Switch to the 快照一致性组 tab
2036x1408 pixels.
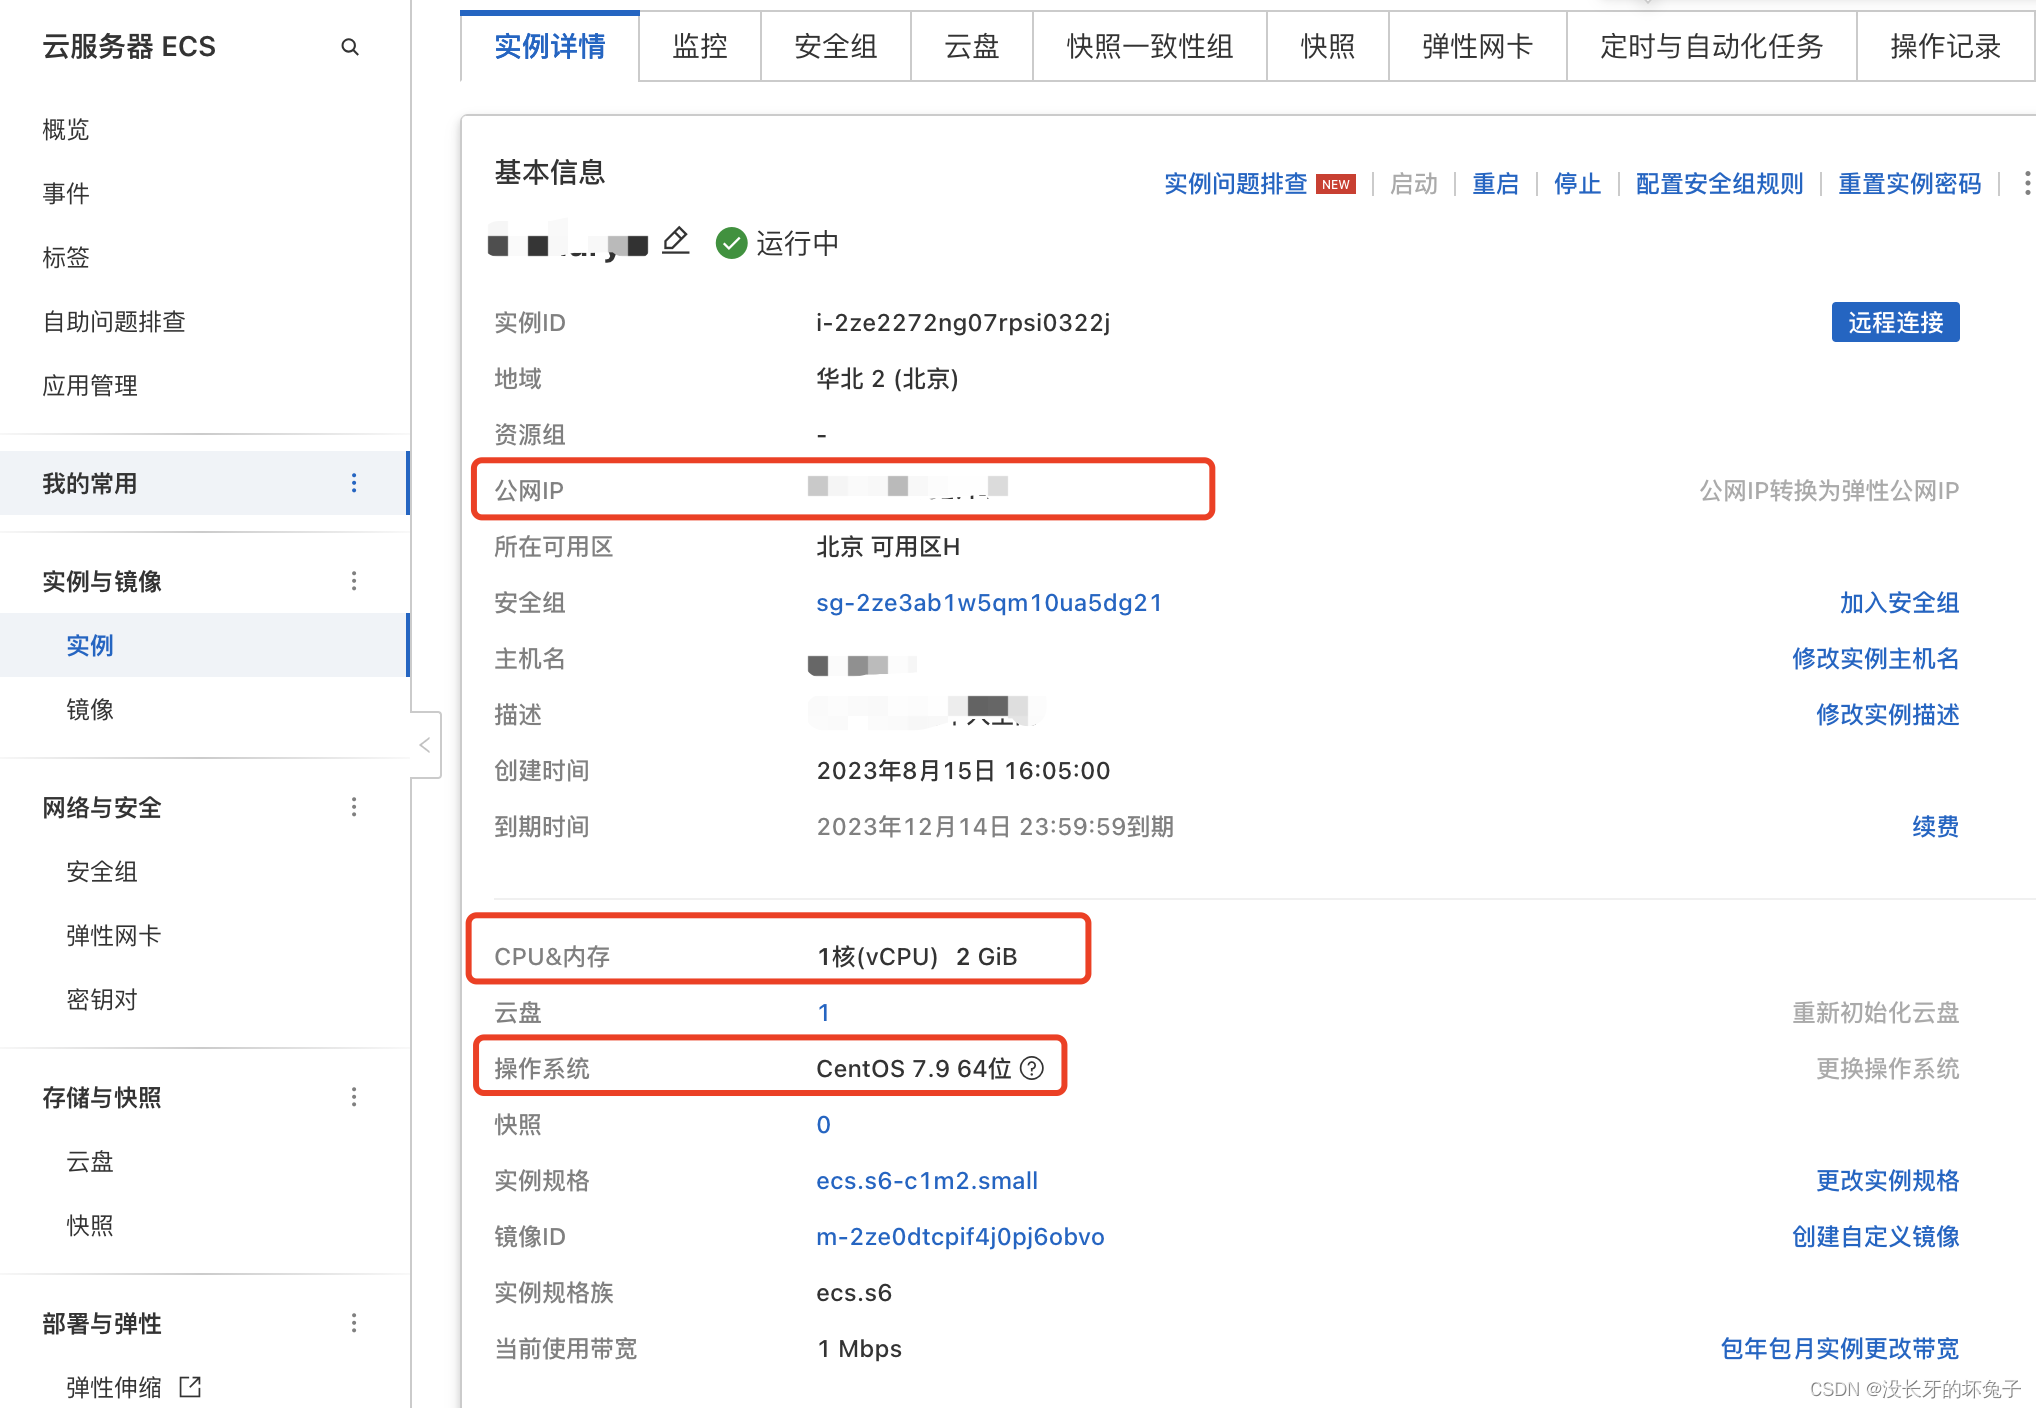tap(1149, 47)
